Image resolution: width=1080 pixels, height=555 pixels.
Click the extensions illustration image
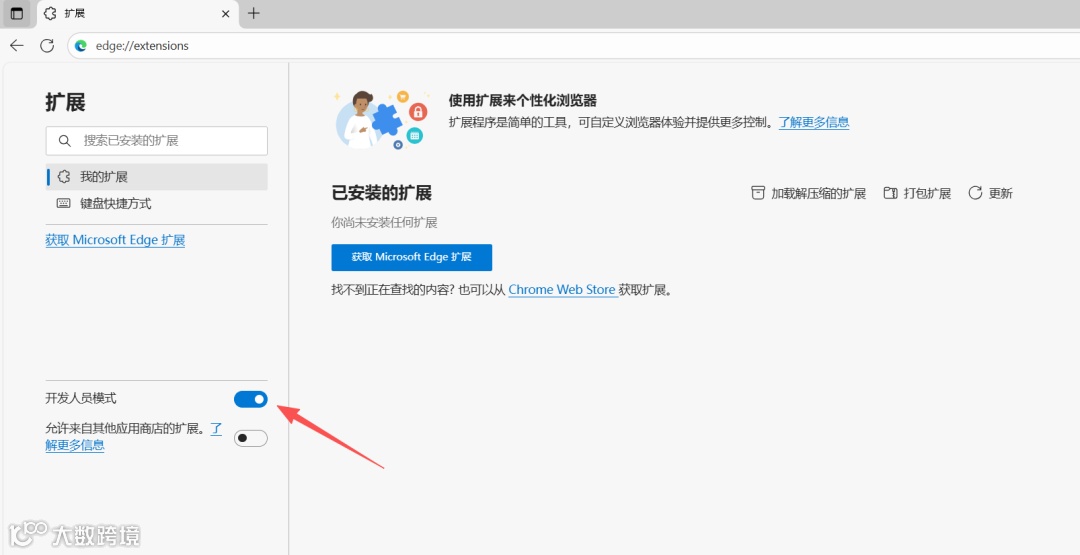click(382, 119)
